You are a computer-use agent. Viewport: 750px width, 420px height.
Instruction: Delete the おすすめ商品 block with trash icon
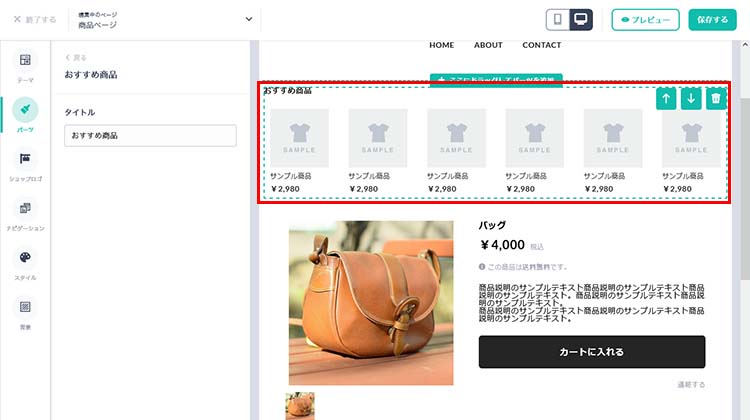[x=716, y=99]
